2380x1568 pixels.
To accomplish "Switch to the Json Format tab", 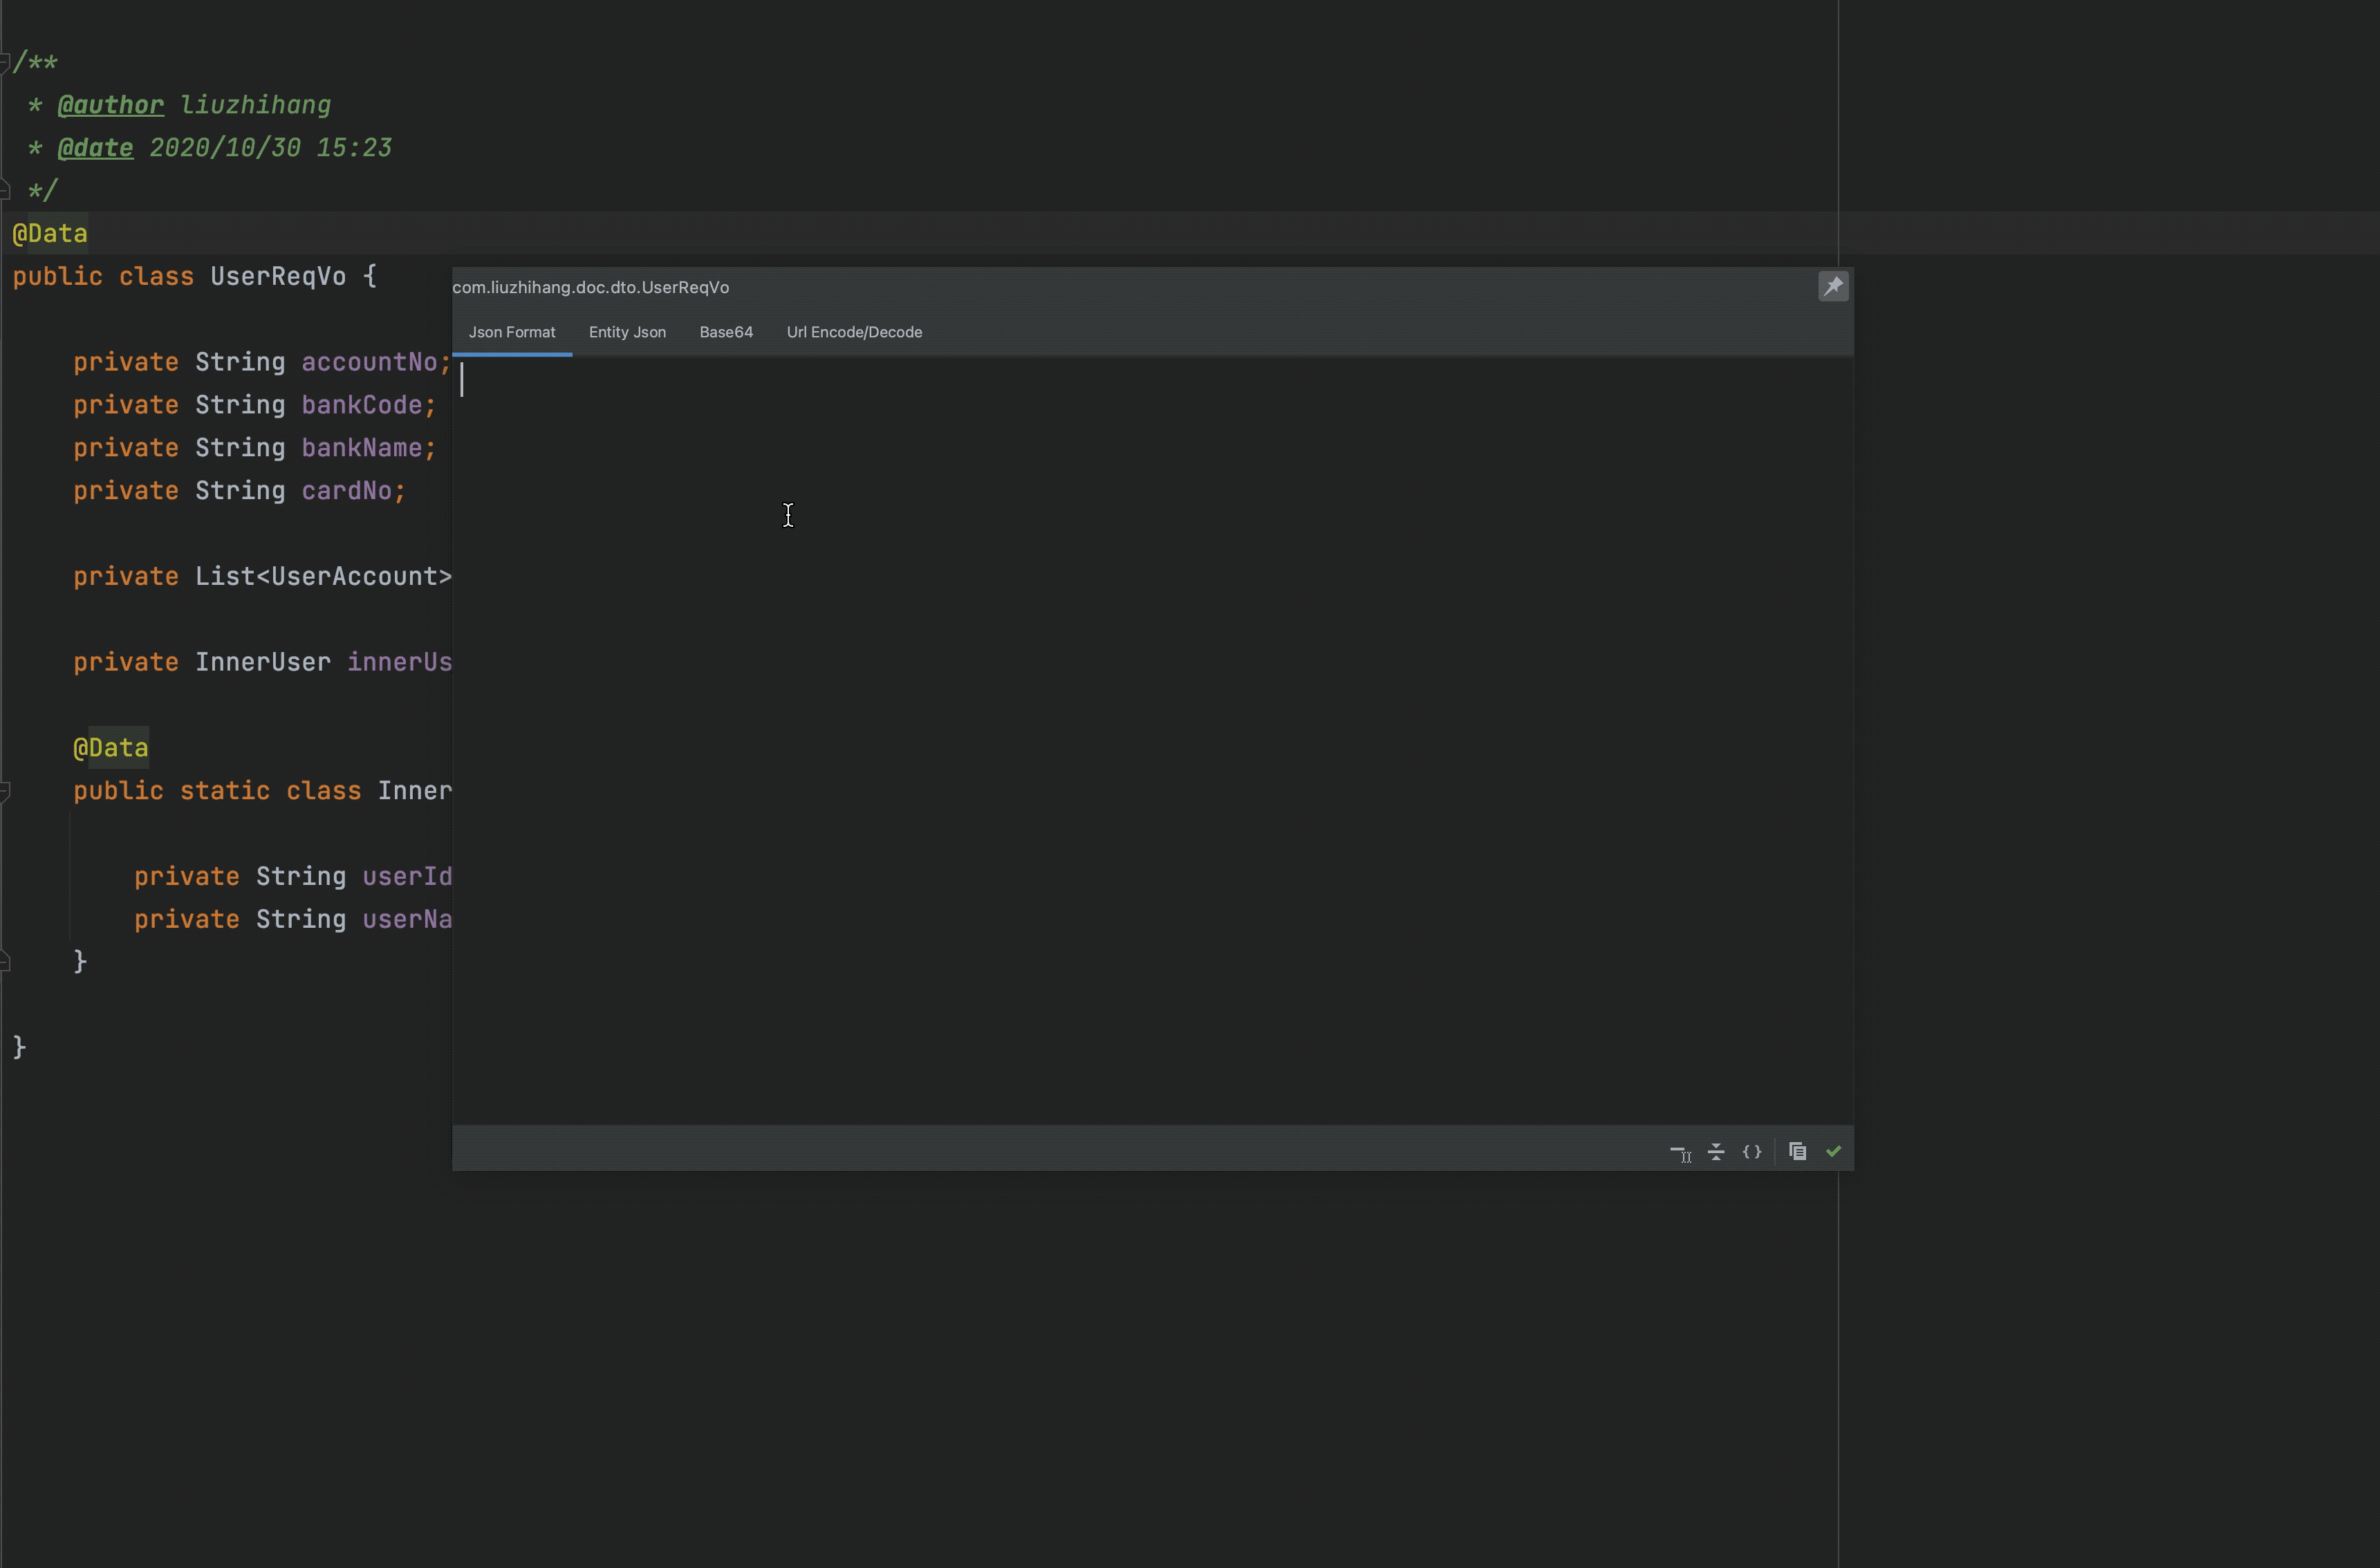I will point(512,332).
